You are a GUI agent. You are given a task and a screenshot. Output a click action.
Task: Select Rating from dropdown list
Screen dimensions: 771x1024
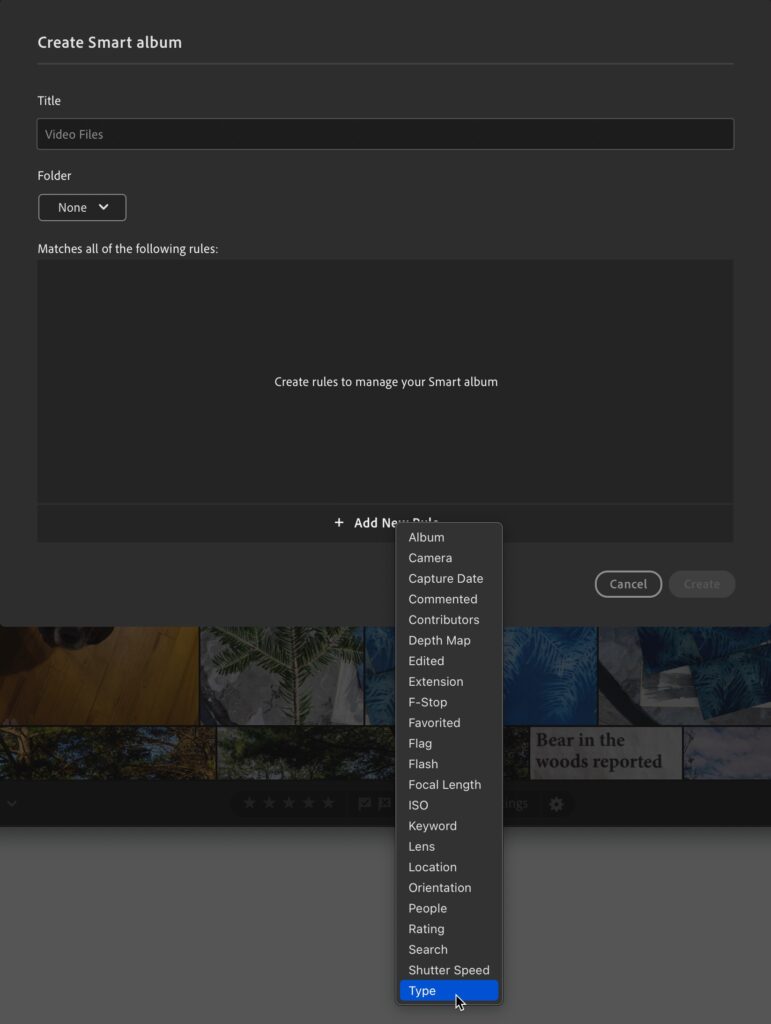tap(448, 929)
